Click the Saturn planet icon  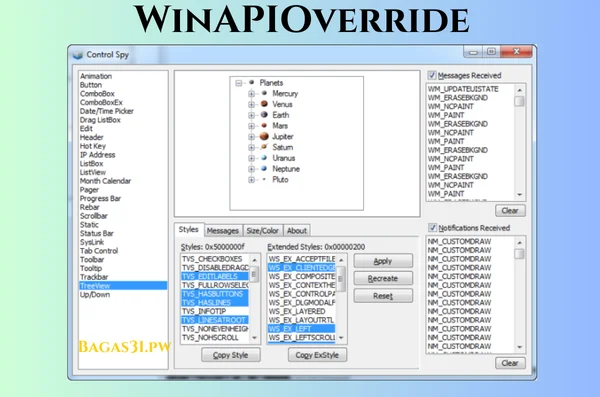click(264, 147)
